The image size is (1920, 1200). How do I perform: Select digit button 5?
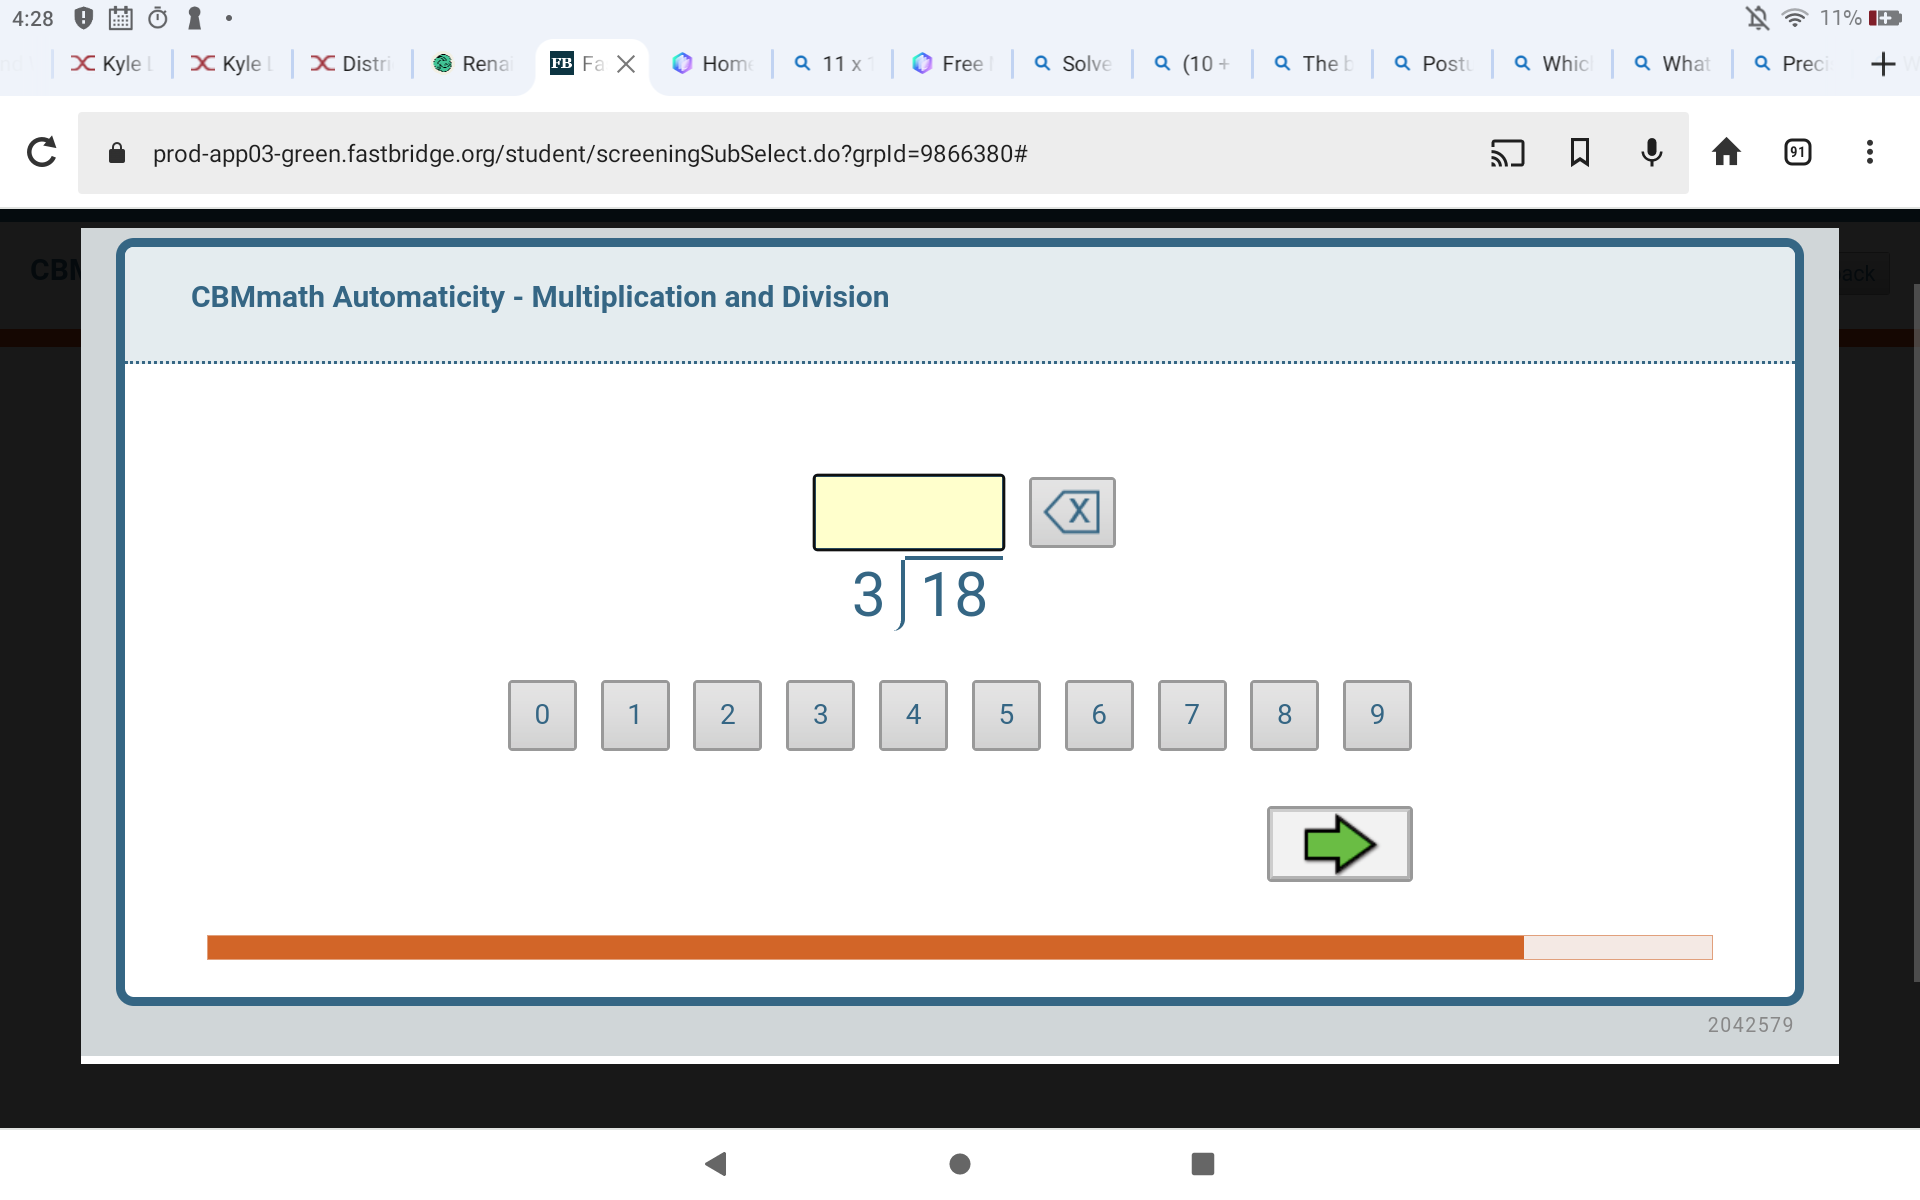pos(1004,715)
